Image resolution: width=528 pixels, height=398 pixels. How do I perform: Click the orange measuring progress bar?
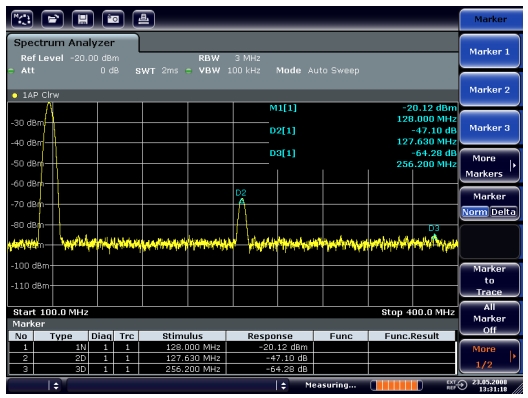coord(396,385)
